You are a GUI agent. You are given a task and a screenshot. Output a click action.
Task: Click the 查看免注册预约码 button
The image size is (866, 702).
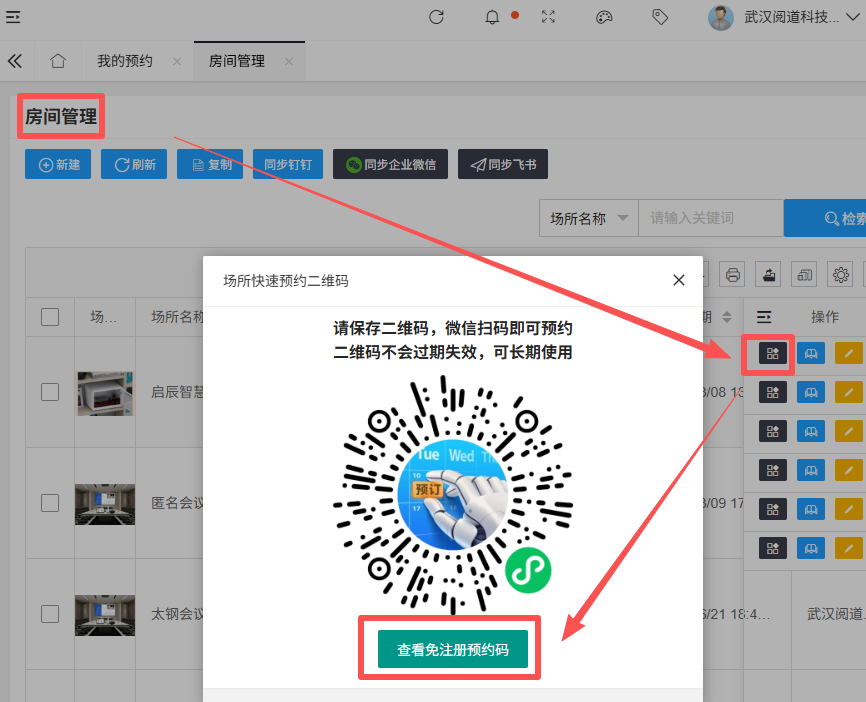(452, 649)
